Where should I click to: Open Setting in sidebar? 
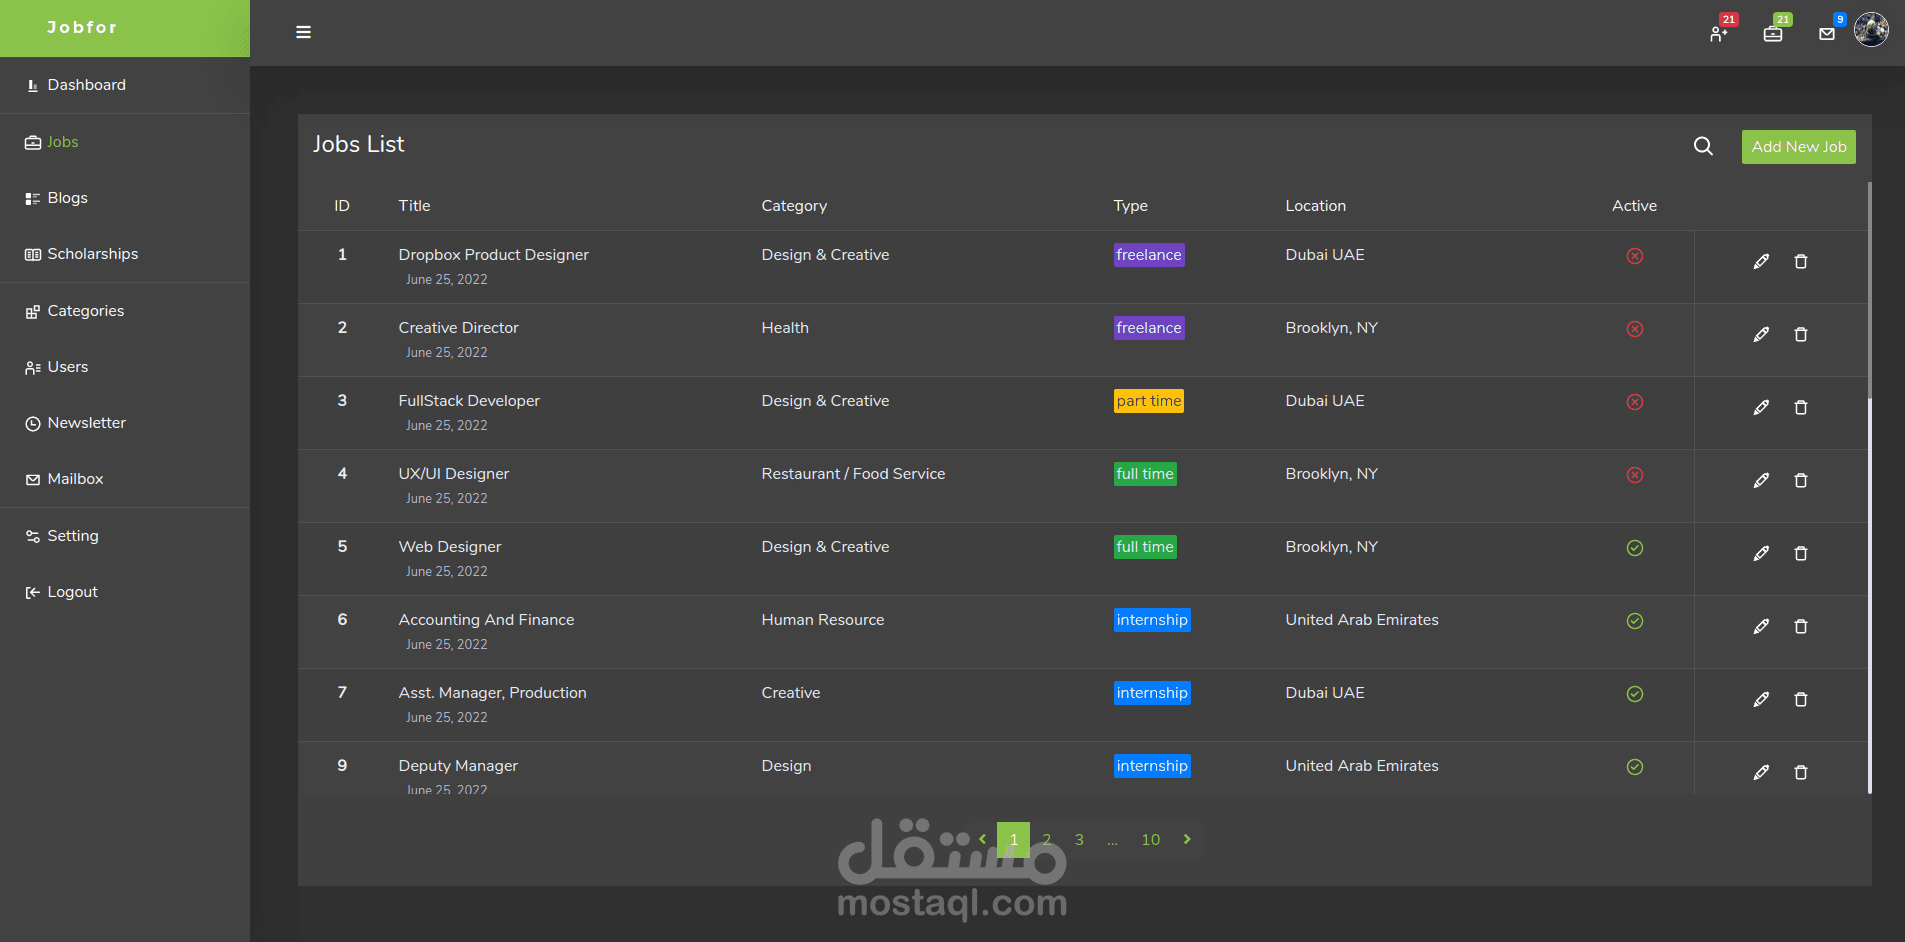125,536
